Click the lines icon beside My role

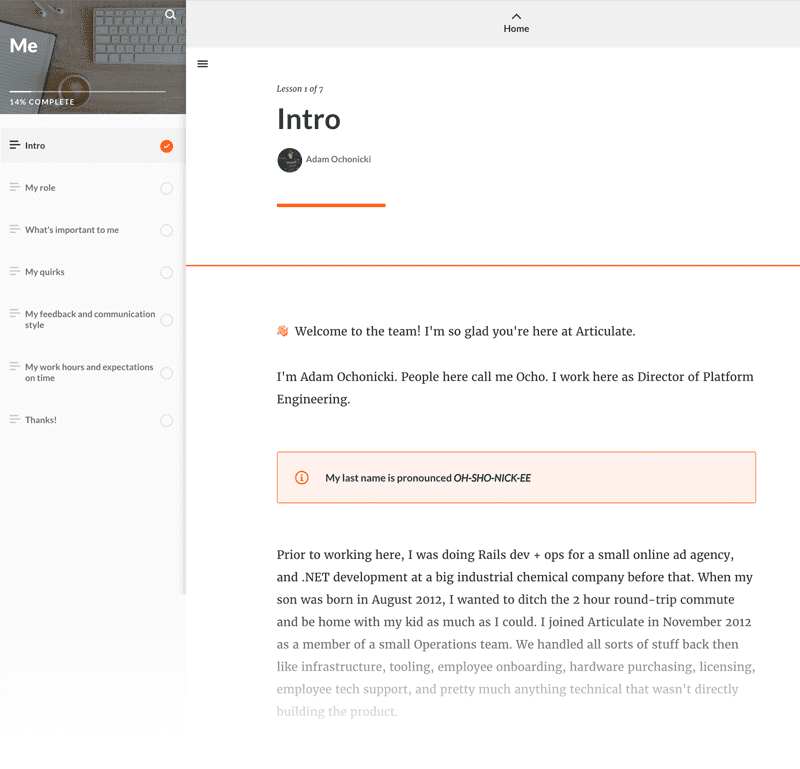[15, 187]
